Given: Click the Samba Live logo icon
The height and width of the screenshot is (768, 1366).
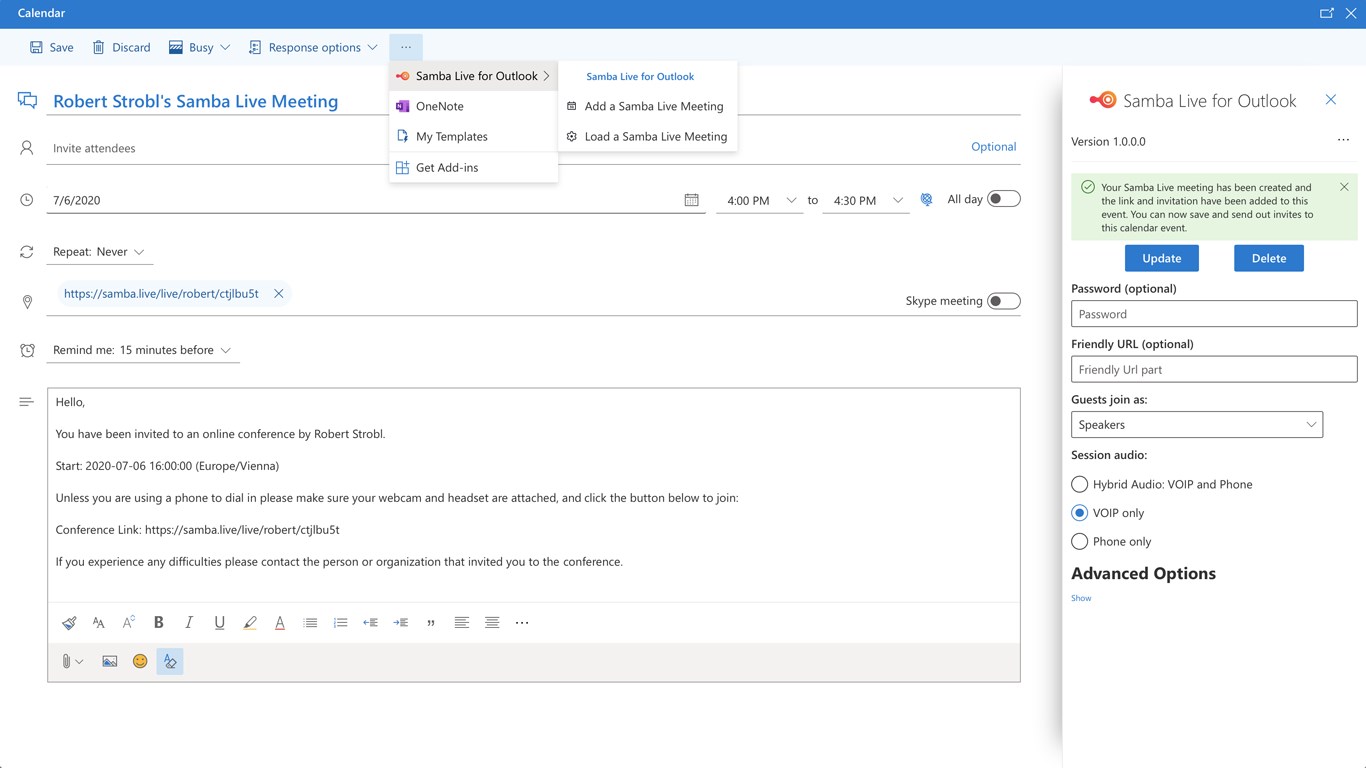Looking at the screenshot, I should [x=1102, y=100].
